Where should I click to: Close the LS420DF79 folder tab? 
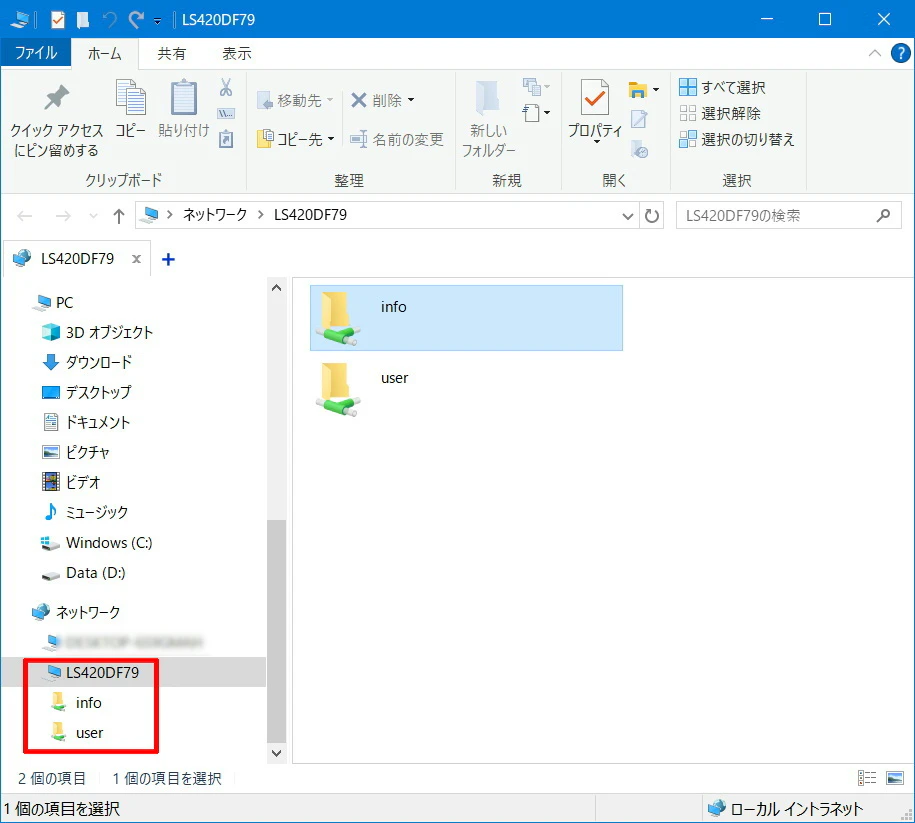tap(137, 259)
